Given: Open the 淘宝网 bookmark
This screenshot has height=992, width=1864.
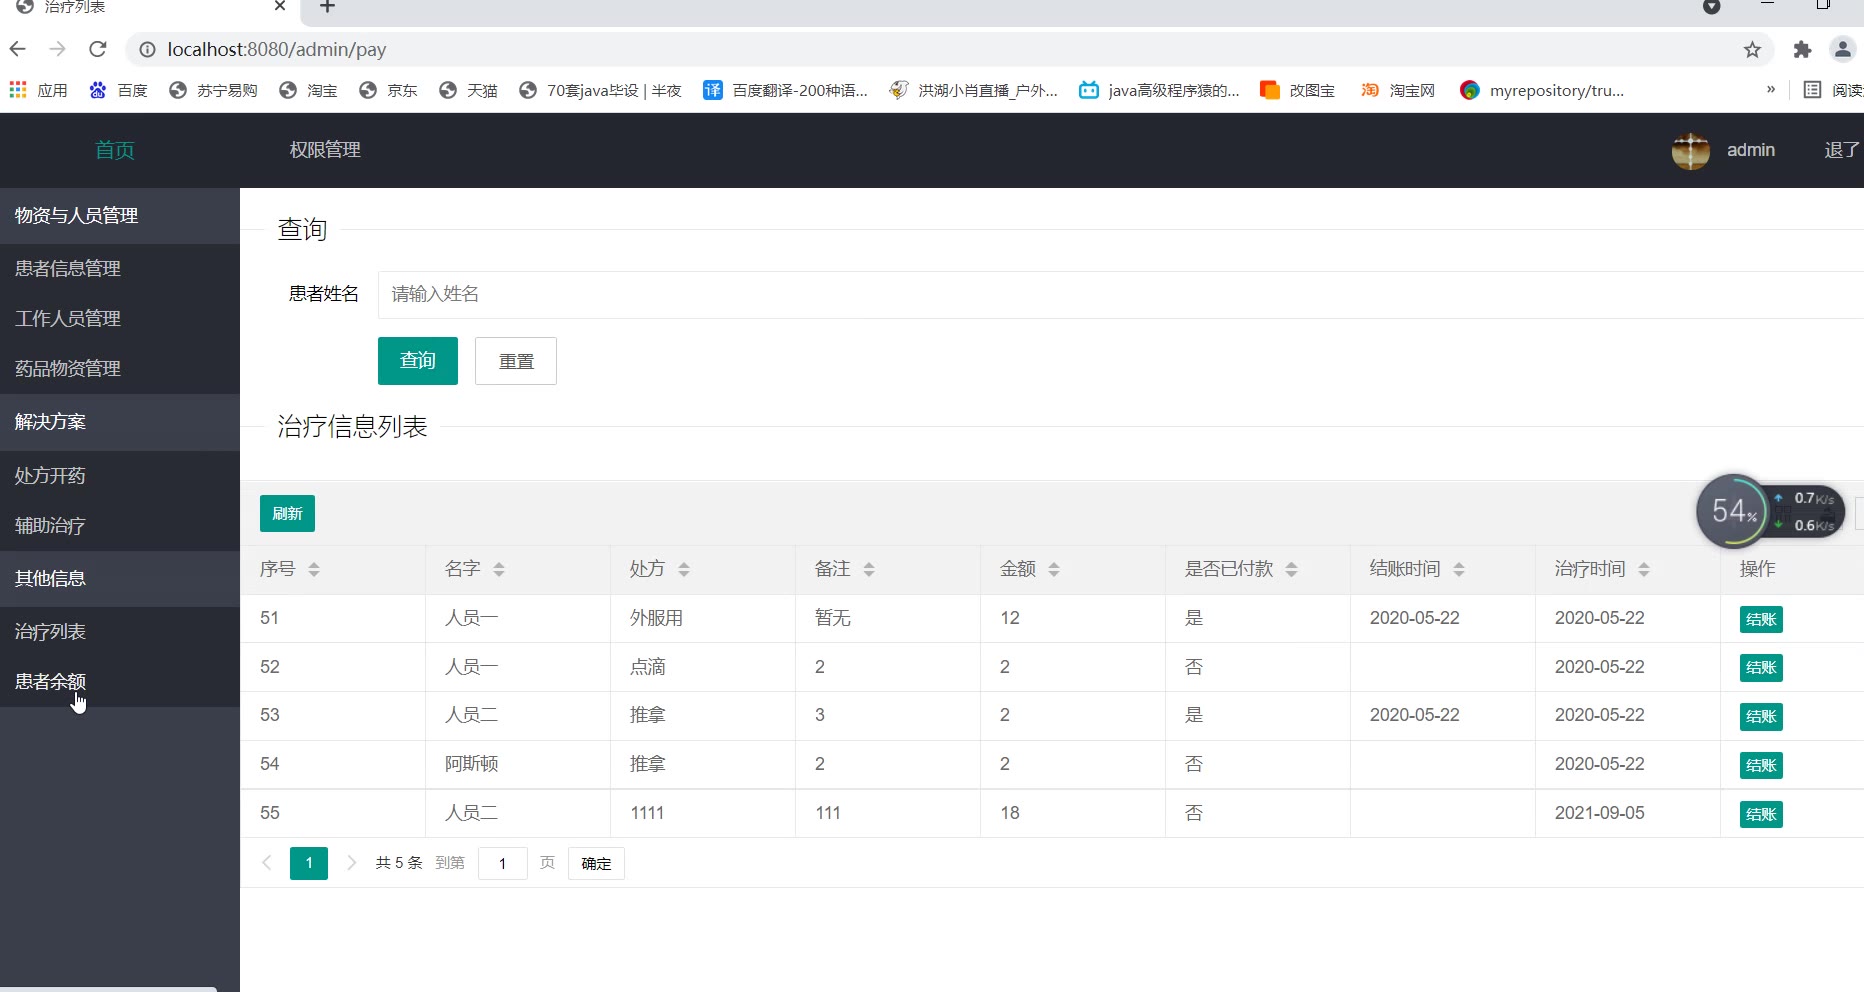Looking at the screenshot, I should click(1398, 90).
